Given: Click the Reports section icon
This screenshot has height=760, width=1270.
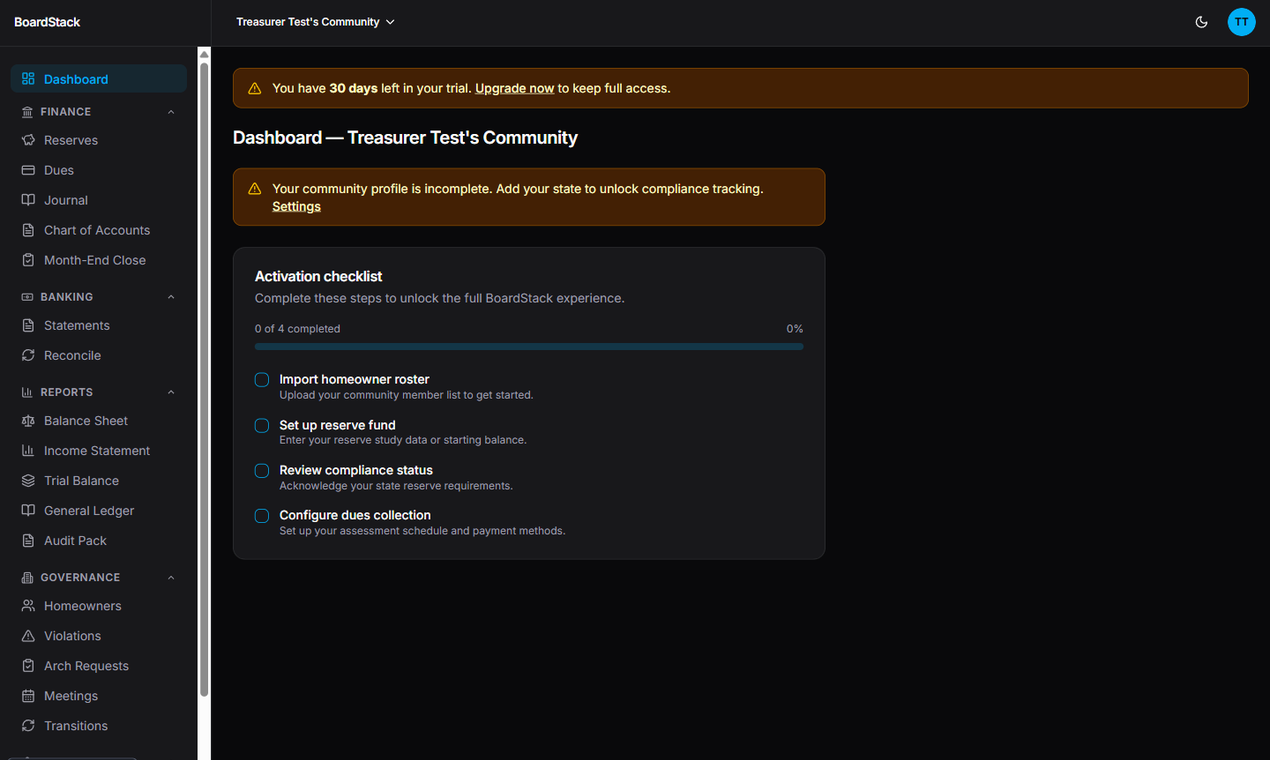Looking at the screenshot, I should coord(27,392).
